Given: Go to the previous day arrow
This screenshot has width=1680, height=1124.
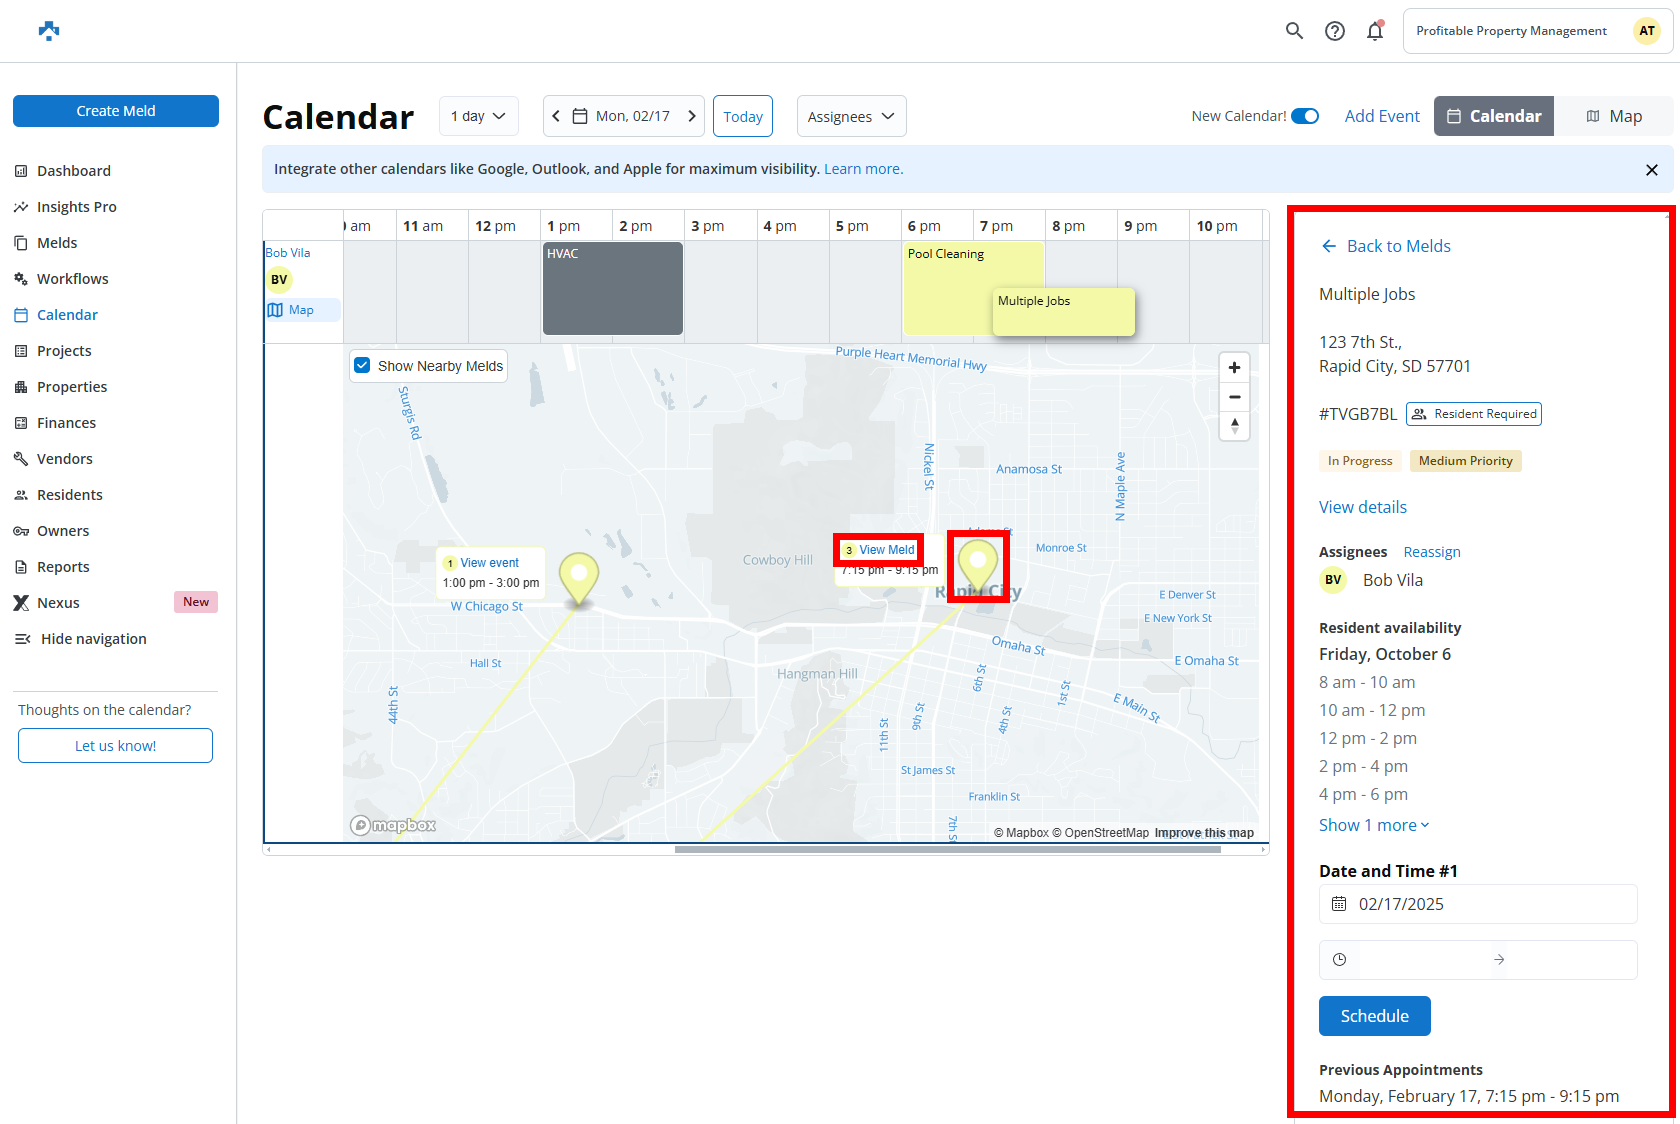Looking at the screenshot, I should 557,116.
